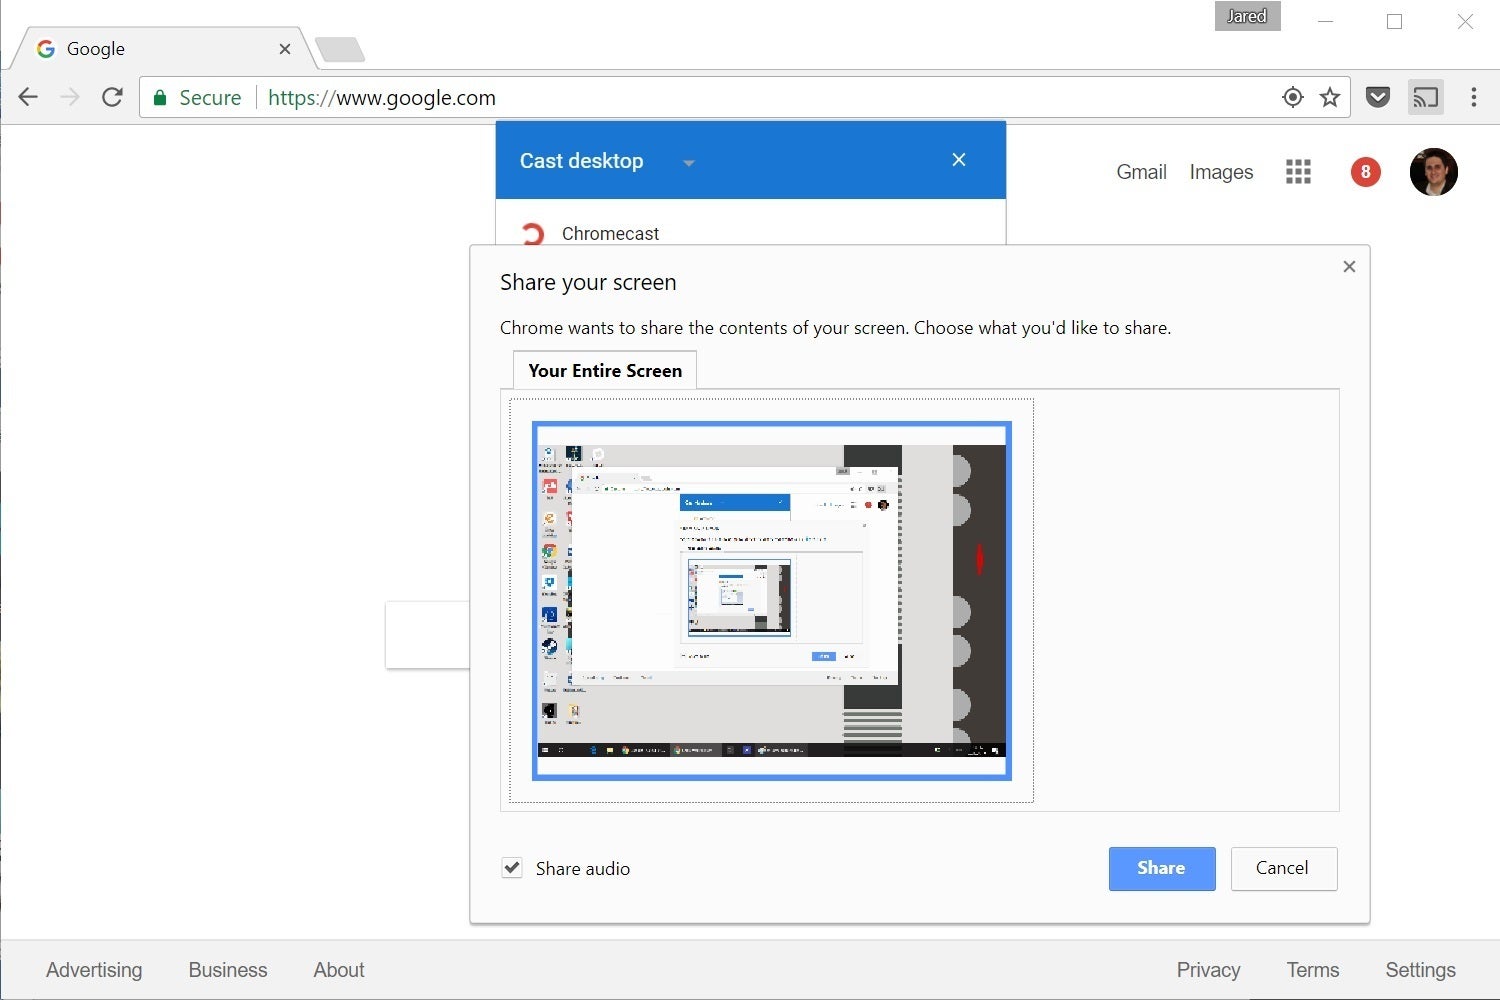Cancel the screen sharing dialog

(x=1283, y=868)
